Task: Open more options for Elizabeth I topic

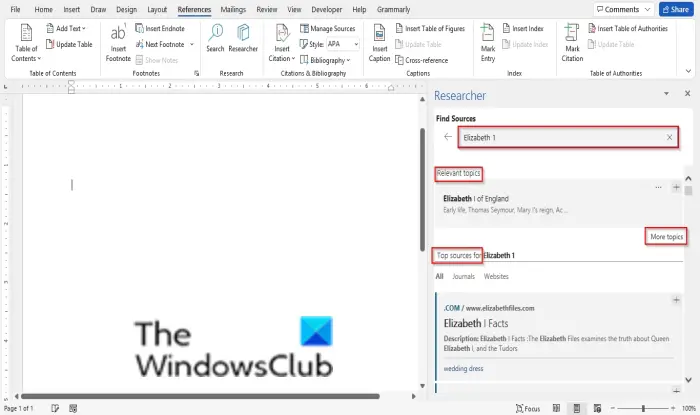Action: point(658,187)
